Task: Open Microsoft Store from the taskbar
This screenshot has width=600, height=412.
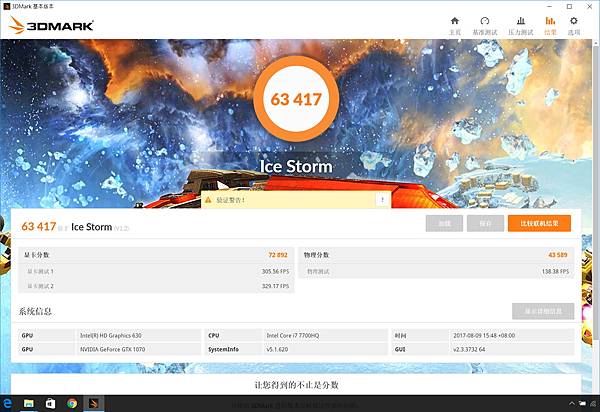Action: [50, 403]
